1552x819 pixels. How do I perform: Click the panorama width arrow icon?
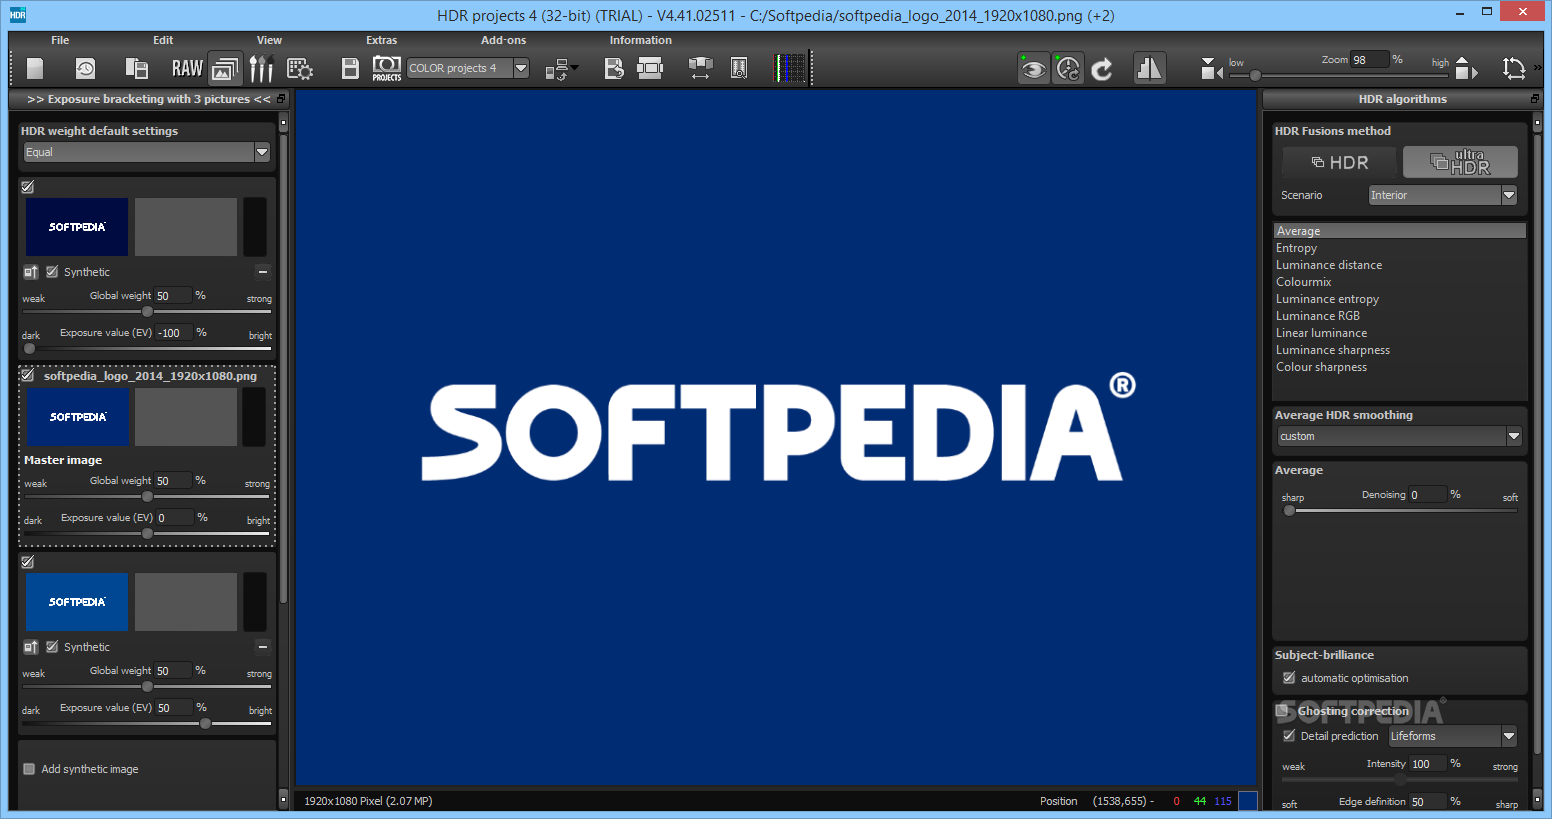click(700, 68)
